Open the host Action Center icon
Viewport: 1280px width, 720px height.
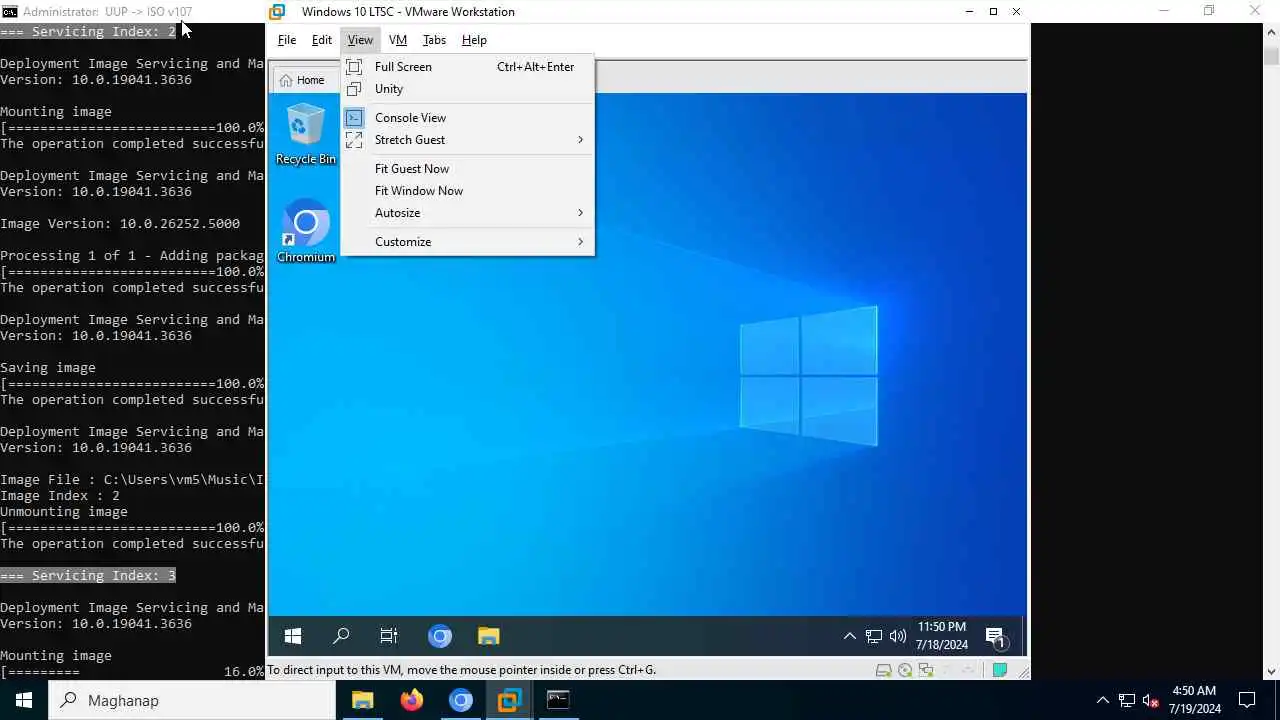pos(1247,700)
